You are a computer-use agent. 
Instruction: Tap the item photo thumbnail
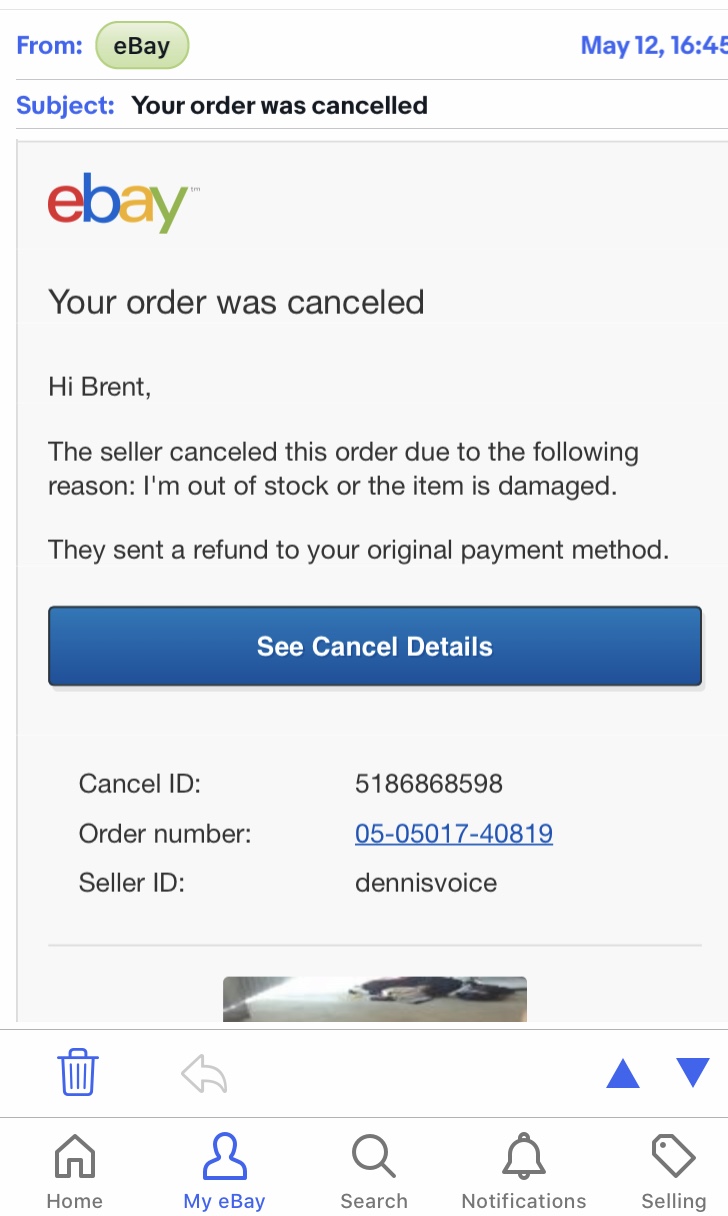pos(375,999)
